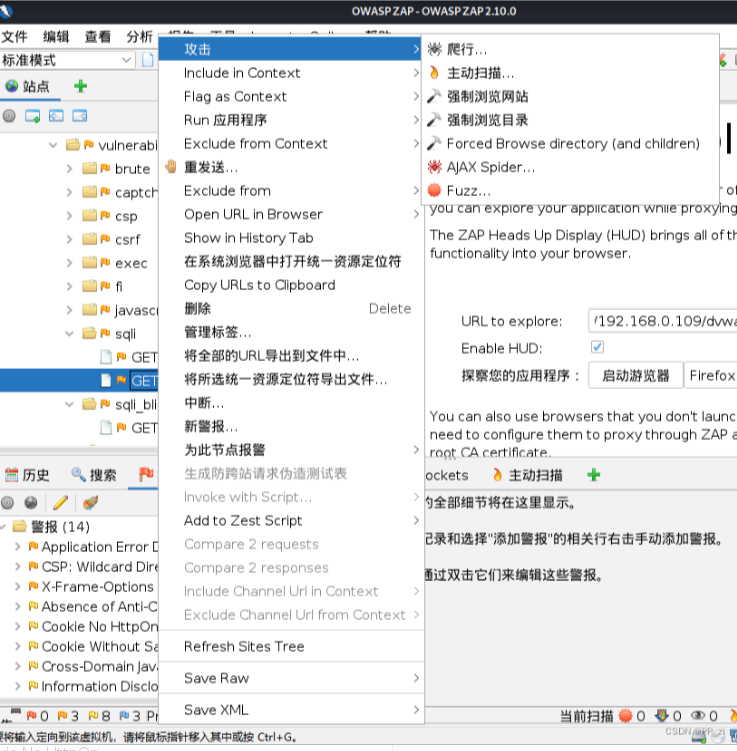Open the 文件 menu in menu bar
Screen dimensions: 737x751
pyautogui.click(x=14, y=36)
